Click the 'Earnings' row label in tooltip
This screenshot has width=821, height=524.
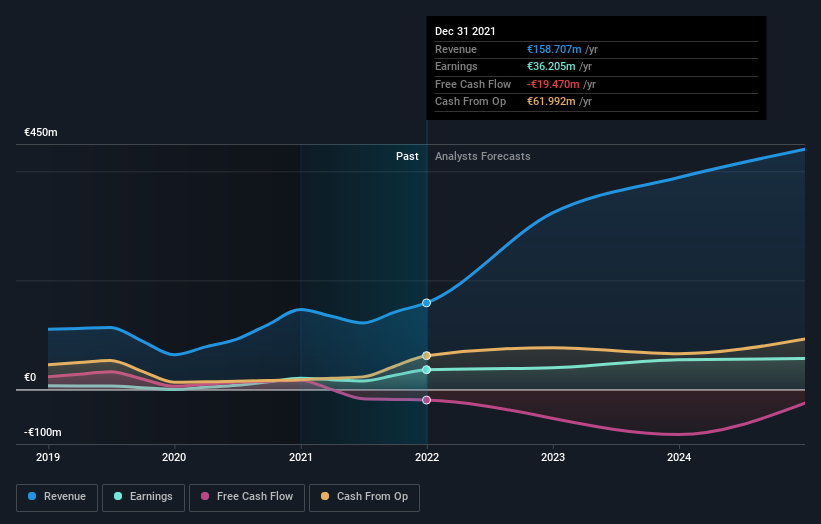coord(457,66)
